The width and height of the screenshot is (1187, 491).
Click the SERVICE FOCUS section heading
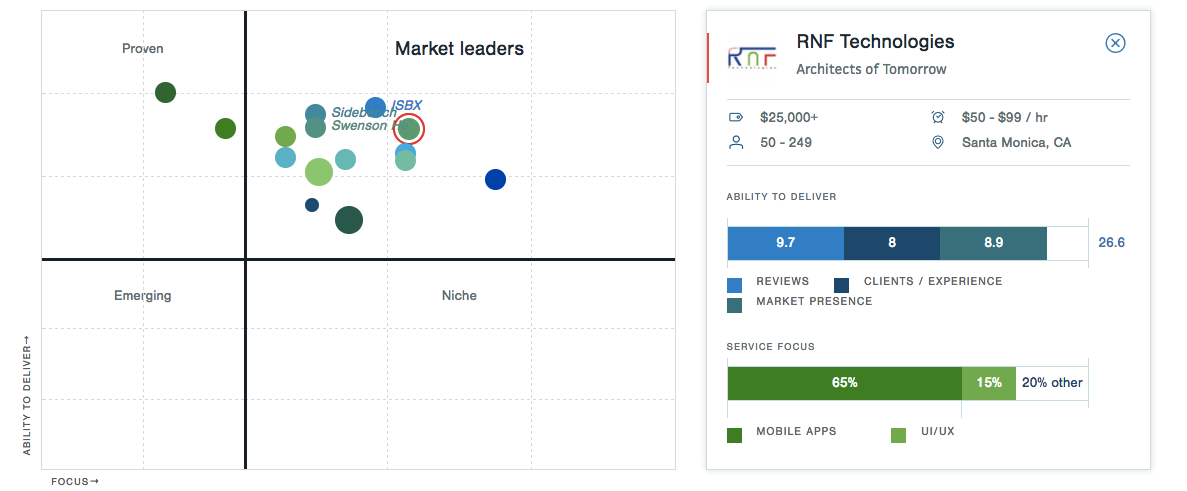click(771, 346)
